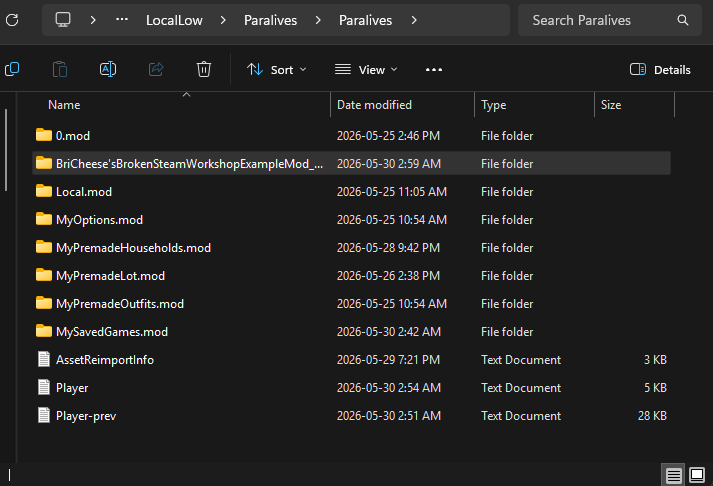Click the Copy icon in toolbar
This screenshot has height=486, width=713.
[12, 69]
